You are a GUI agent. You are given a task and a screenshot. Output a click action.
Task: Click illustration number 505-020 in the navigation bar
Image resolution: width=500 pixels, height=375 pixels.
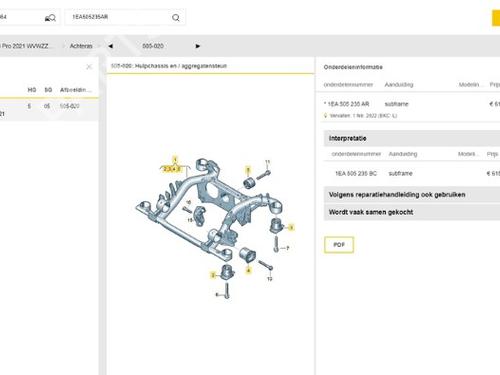153,46
